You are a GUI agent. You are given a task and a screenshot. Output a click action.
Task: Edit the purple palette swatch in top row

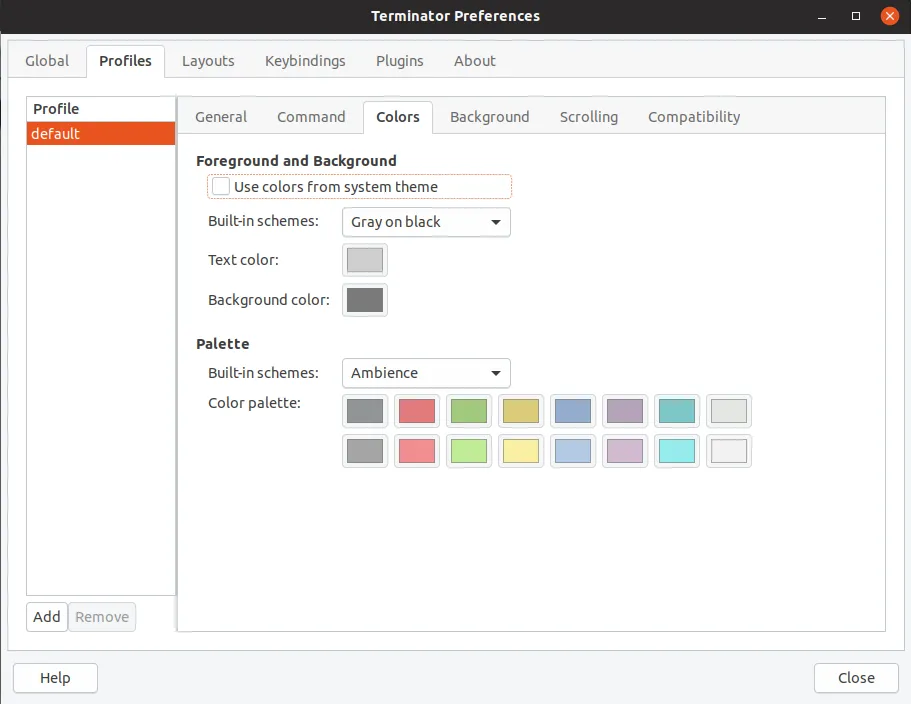click(x=625, y=411)
